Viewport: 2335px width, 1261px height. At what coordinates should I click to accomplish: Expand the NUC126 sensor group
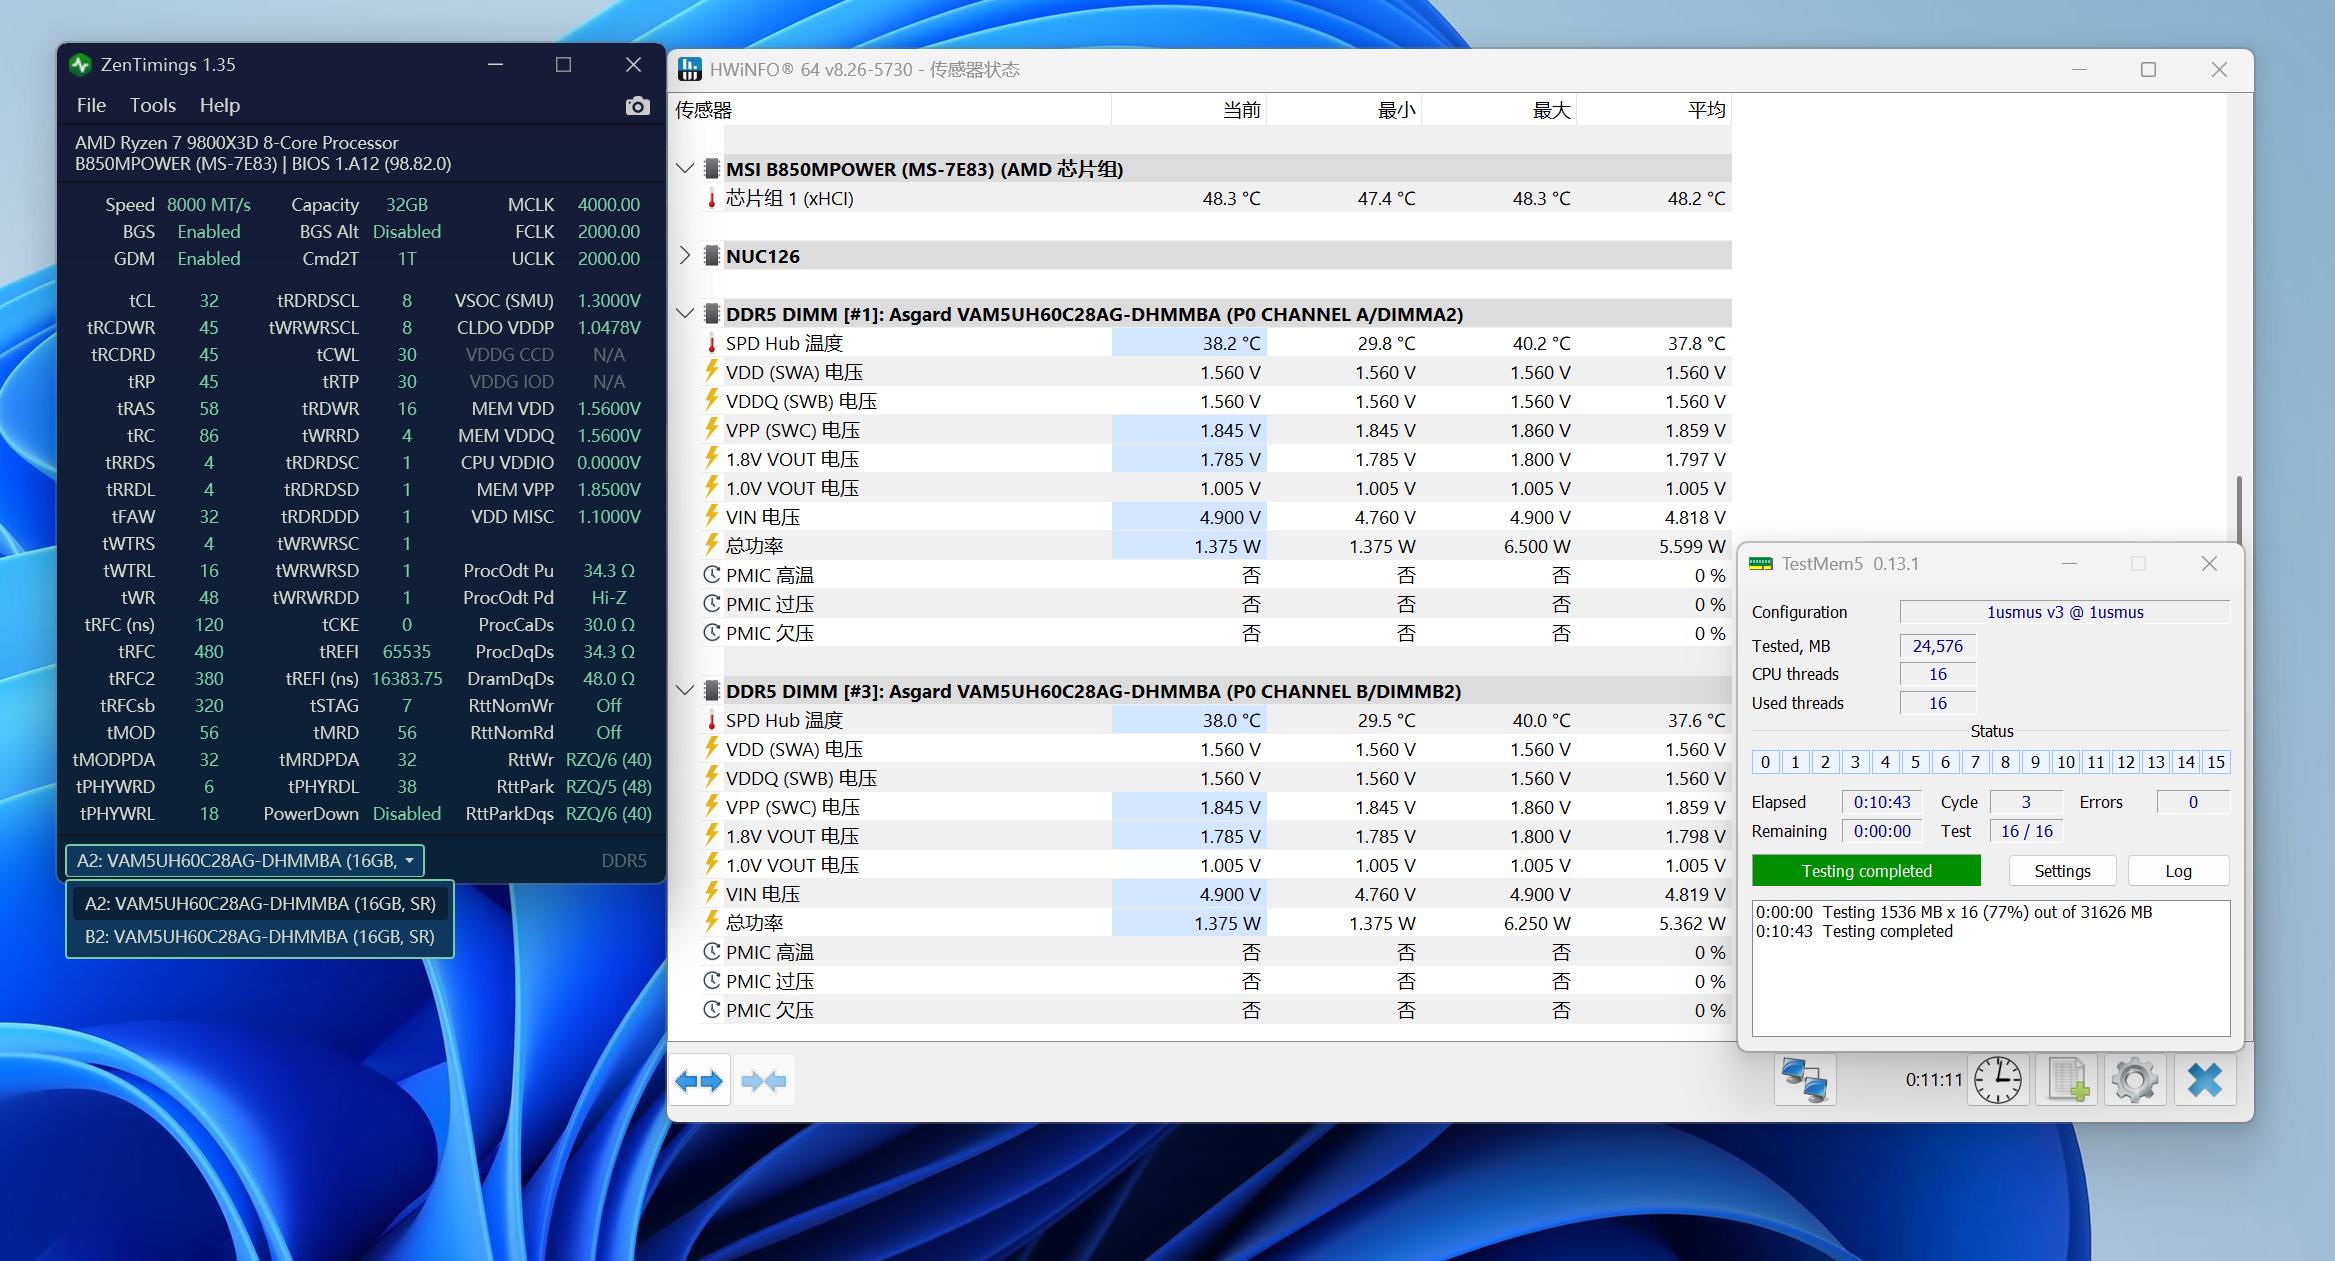point(685,255)
